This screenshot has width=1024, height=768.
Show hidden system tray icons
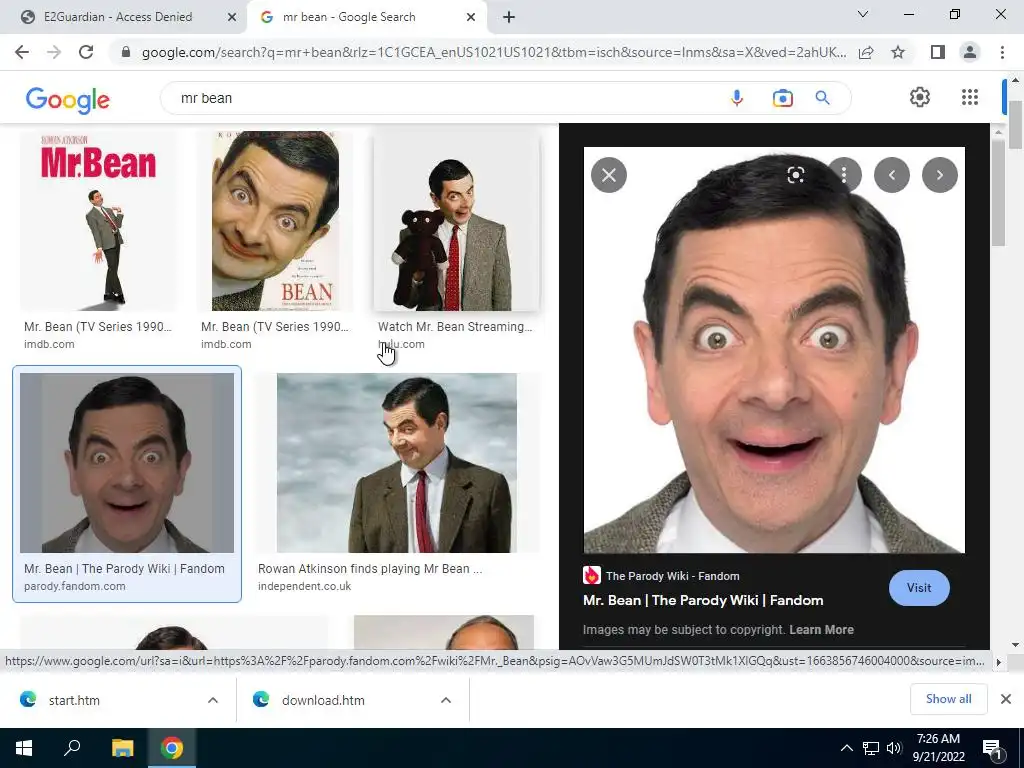[846, 748]
